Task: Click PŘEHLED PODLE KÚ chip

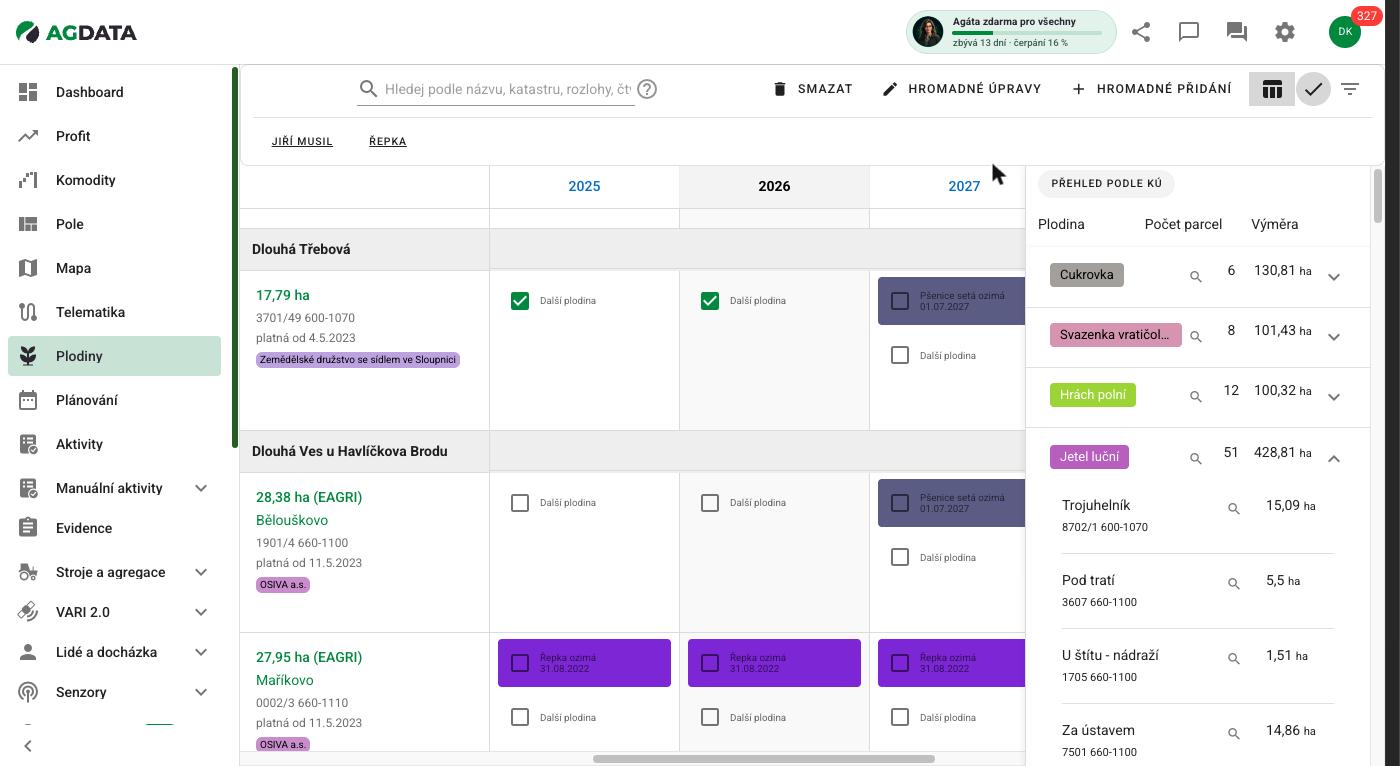Action: point(1106,184)
